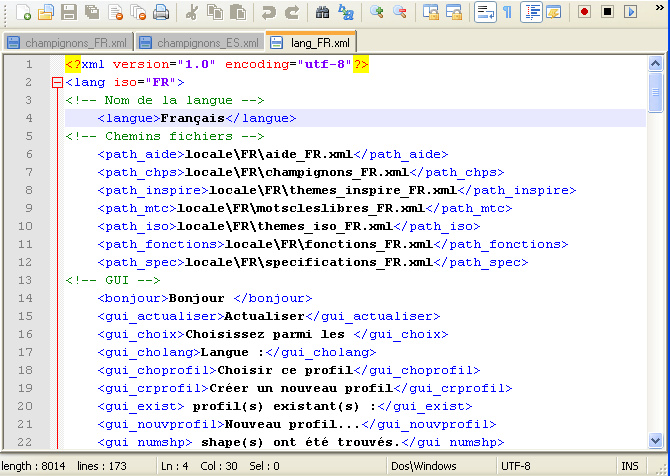Undo the last edit

268,13
